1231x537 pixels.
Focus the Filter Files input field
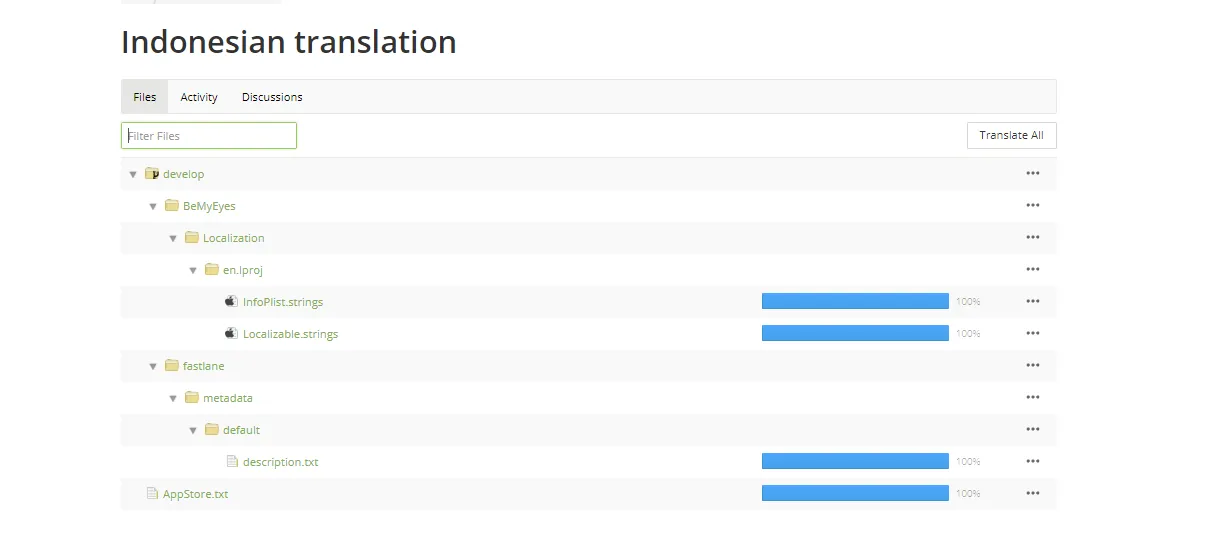pos(209,135)
